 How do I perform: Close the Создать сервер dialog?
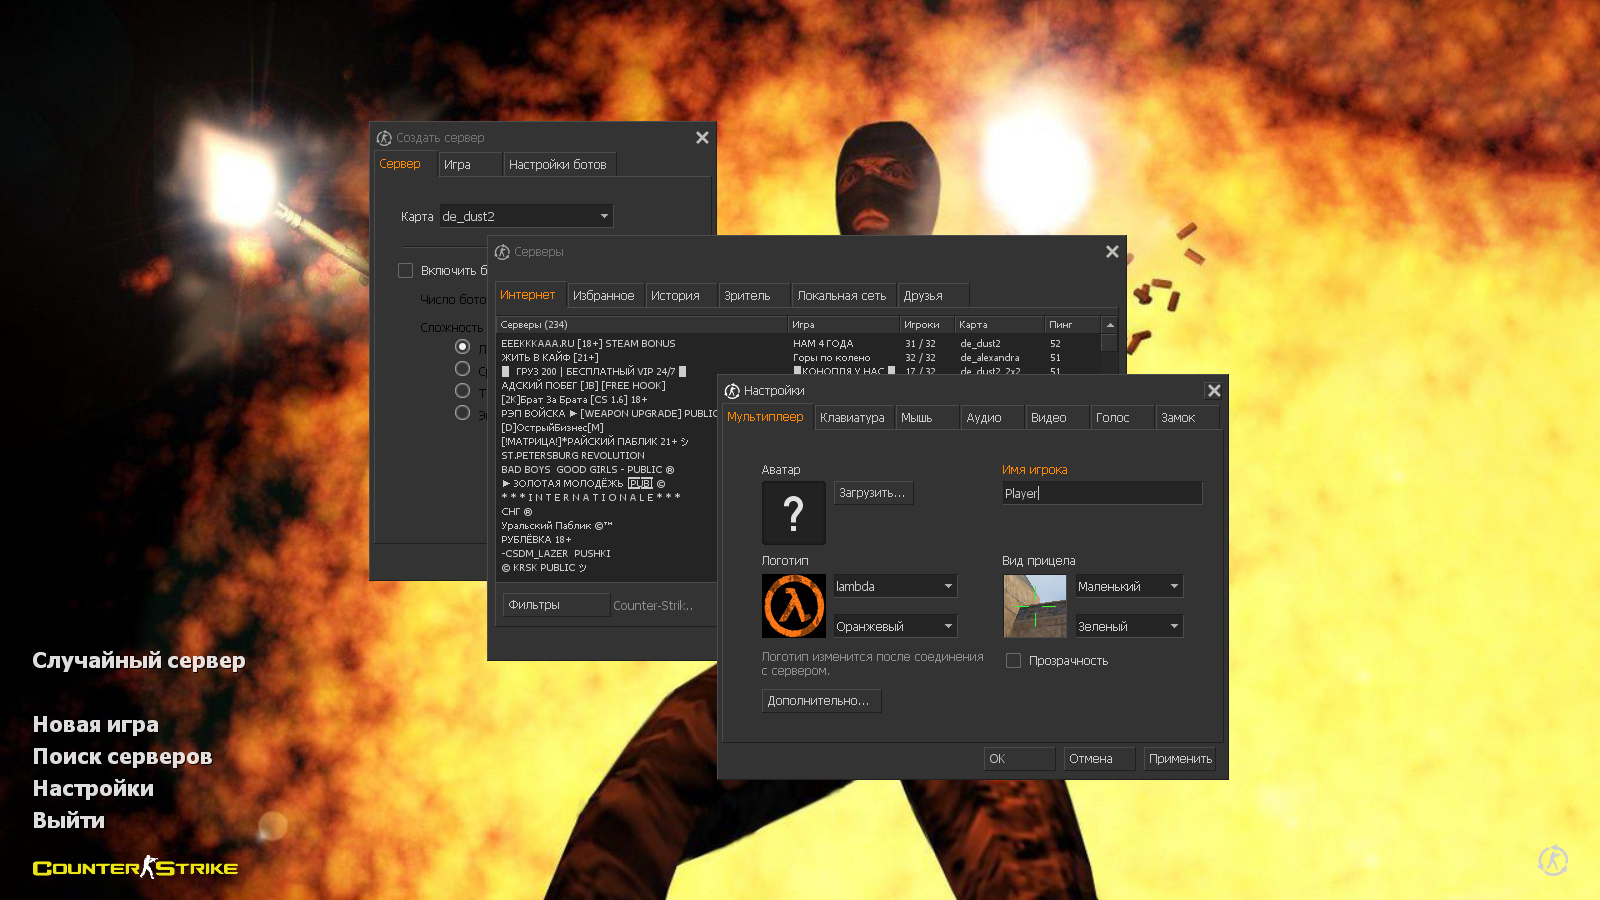coord(702,138)
